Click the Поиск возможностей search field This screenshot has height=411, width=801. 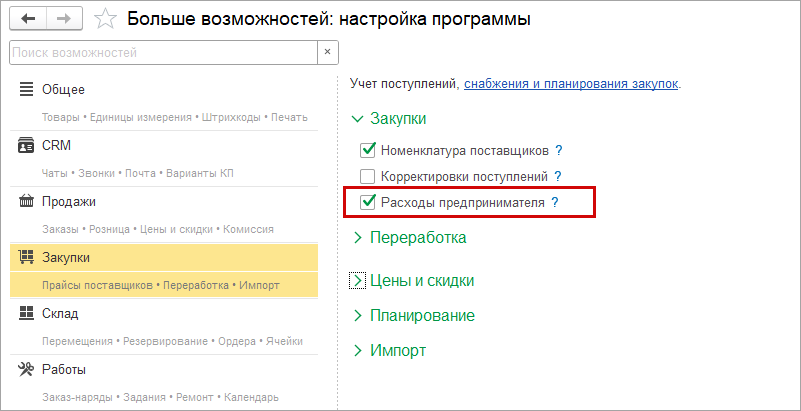coord(160,51)
